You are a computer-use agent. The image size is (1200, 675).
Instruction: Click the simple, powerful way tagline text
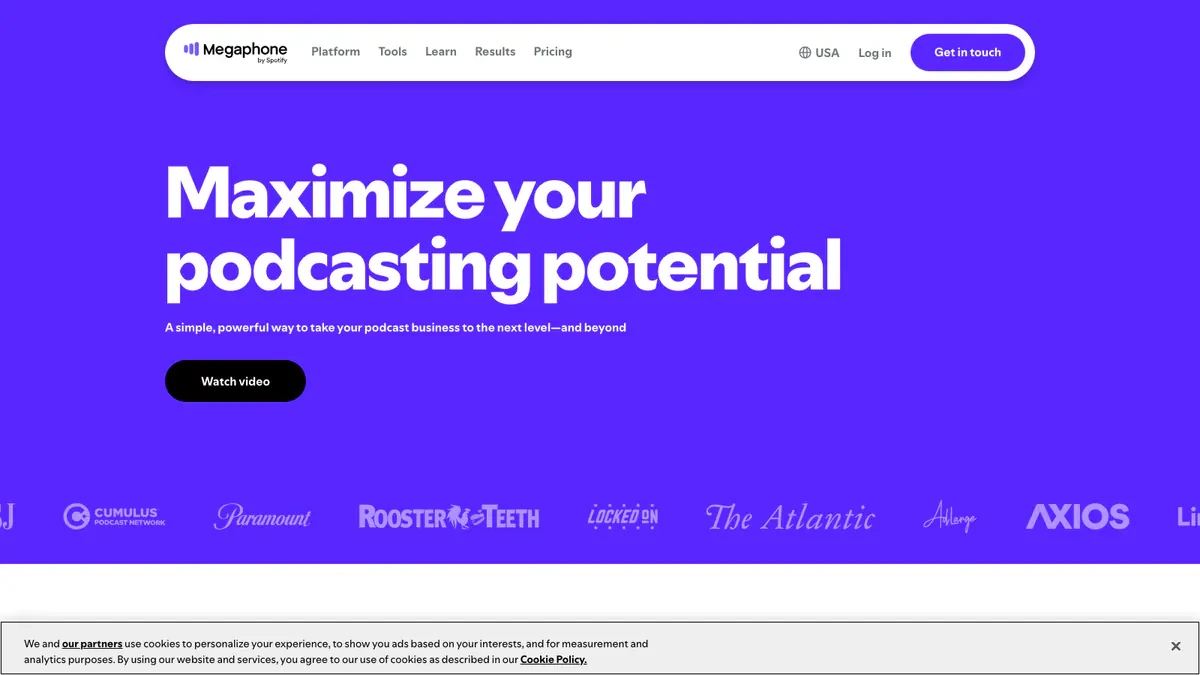pos(395,327)
